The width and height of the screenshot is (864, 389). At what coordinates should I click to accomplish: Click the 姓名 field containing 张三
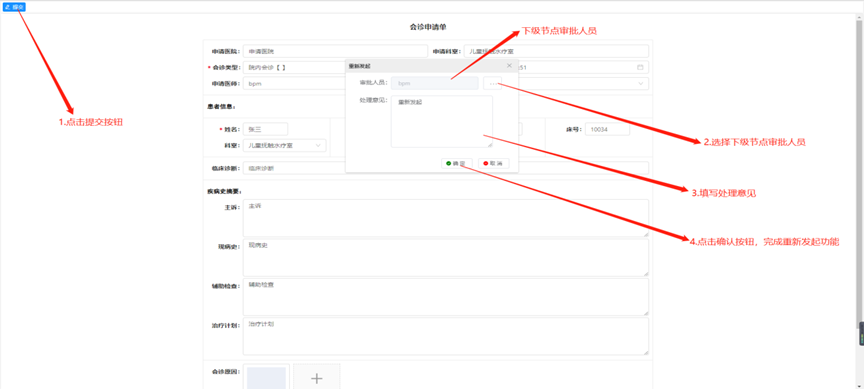[266, 129]
